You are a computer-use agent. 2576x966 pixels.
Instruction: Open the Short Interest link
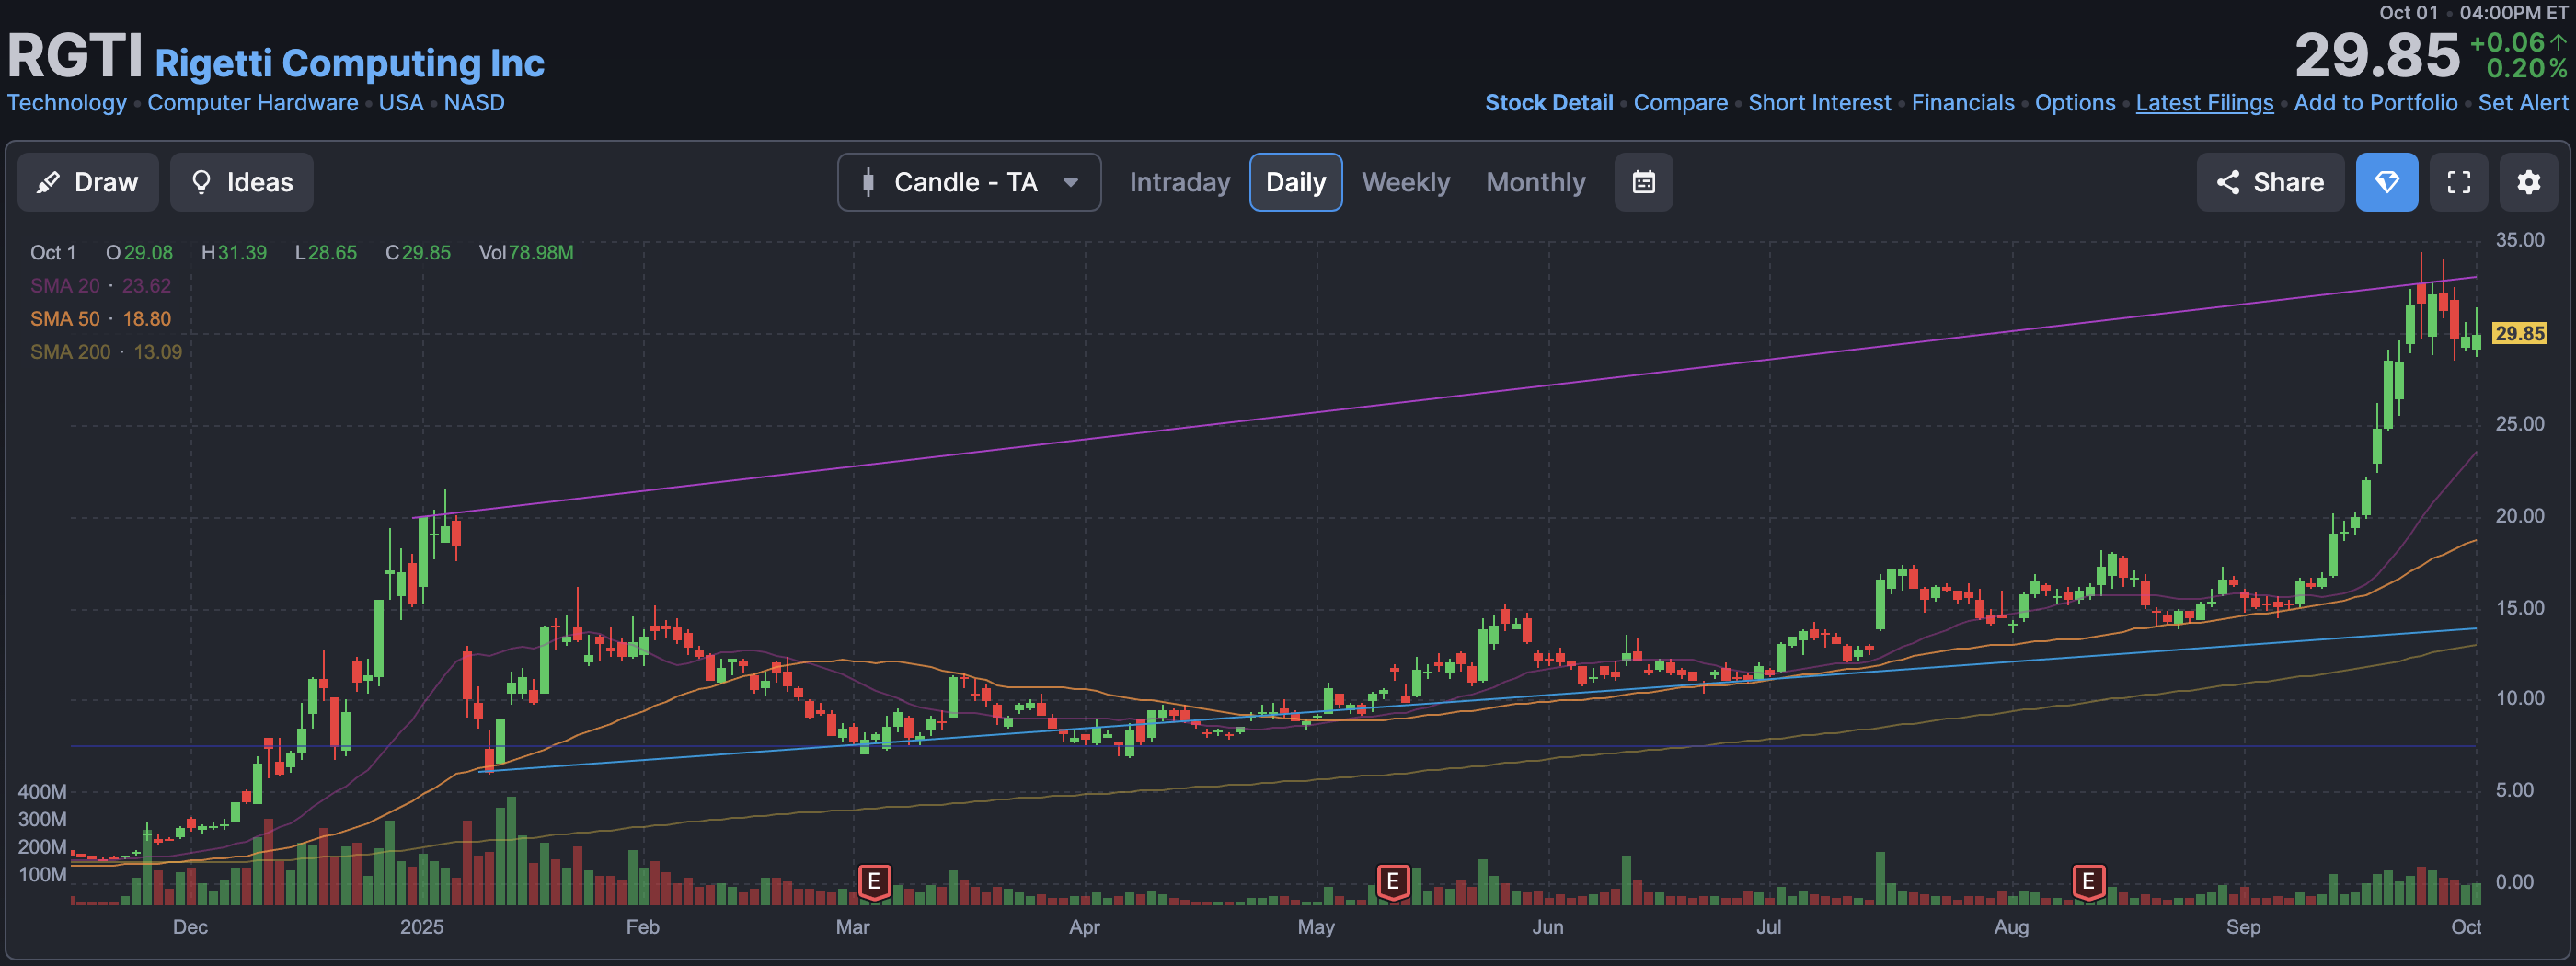click(1819, 103)
